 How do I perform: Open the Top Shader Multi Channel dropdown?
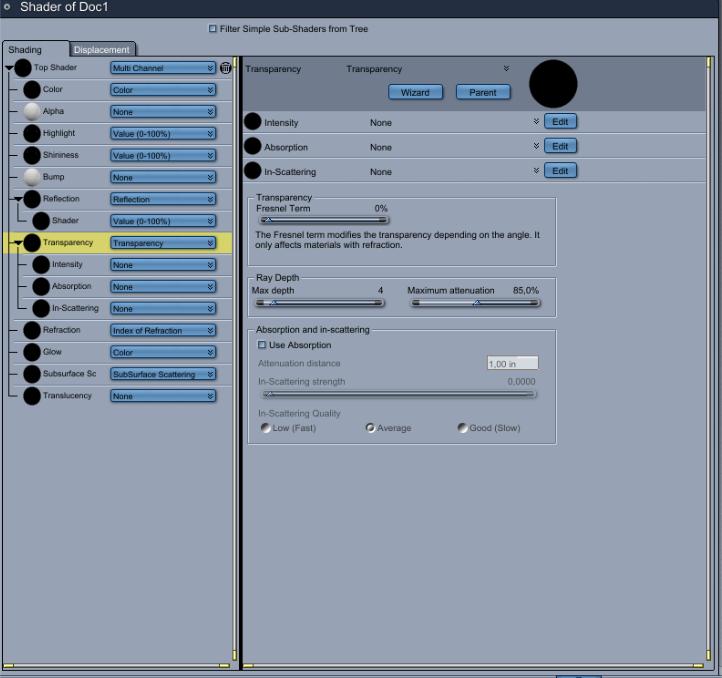(x=163, y=68)
